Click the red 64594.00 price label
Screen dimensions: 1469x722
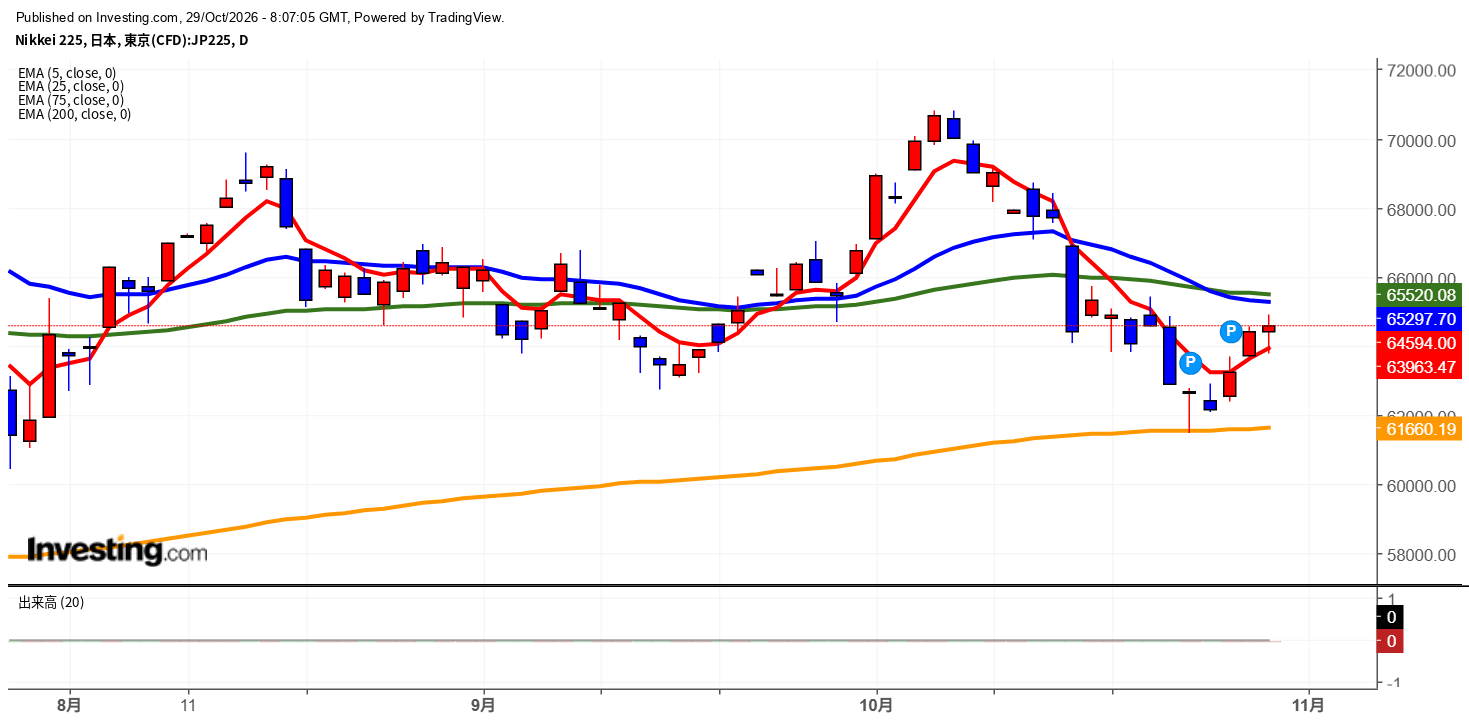[1420, 343]
